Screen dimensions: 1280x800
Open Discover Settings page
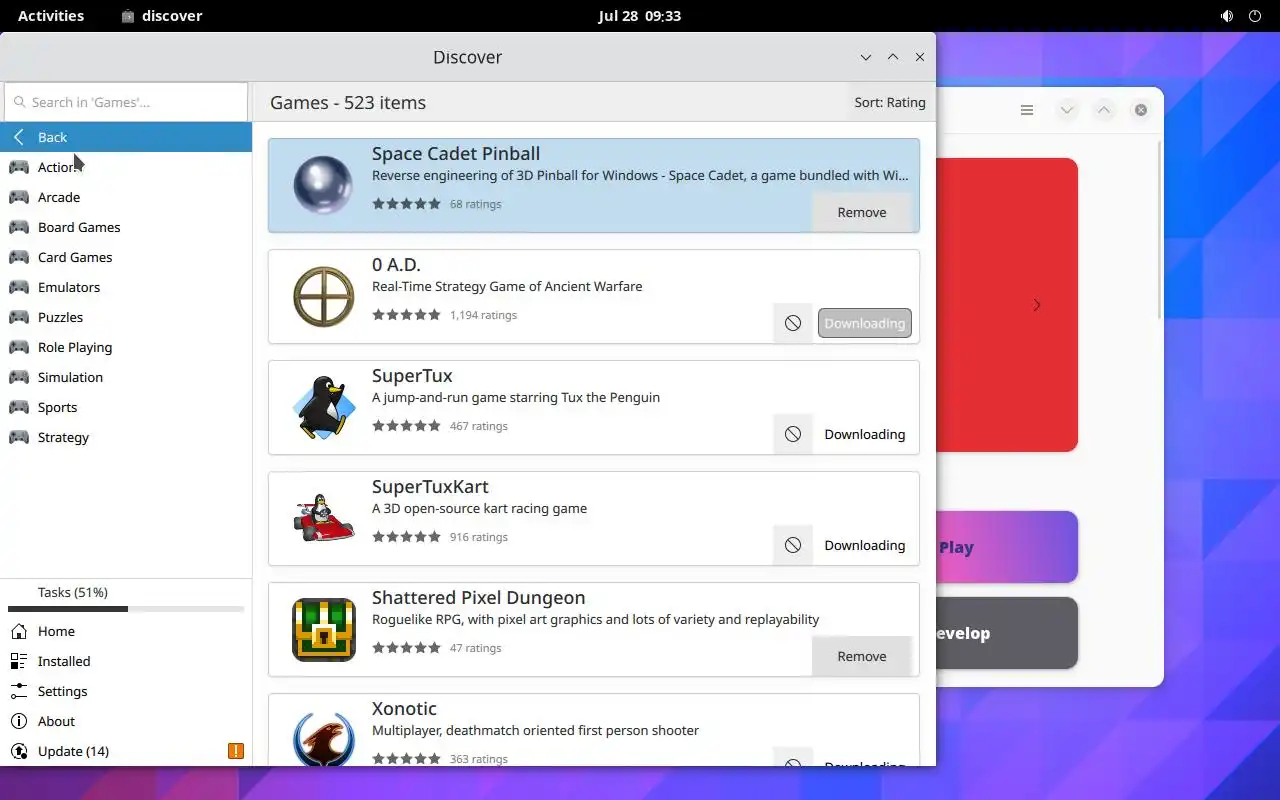(x=126, y=691)
